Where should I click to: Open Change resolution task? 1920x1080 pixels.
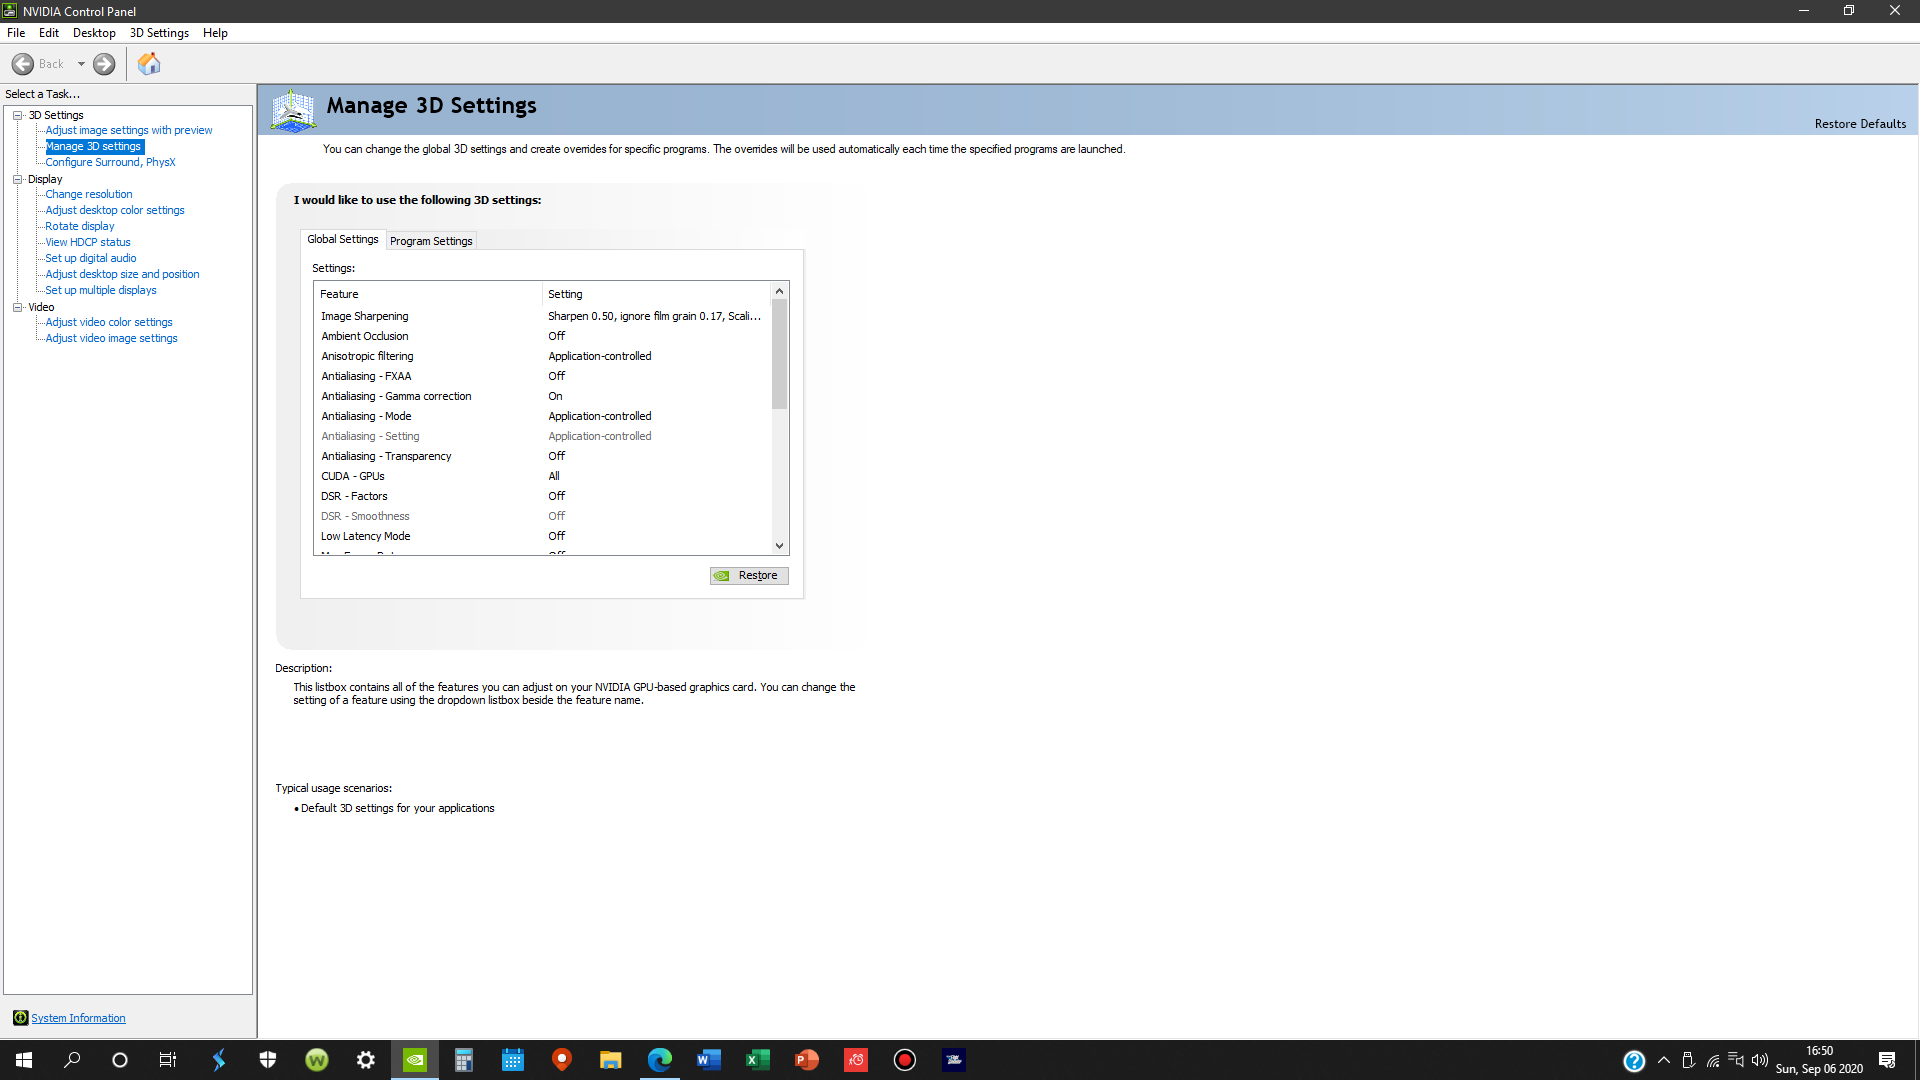tap(89, 194)
